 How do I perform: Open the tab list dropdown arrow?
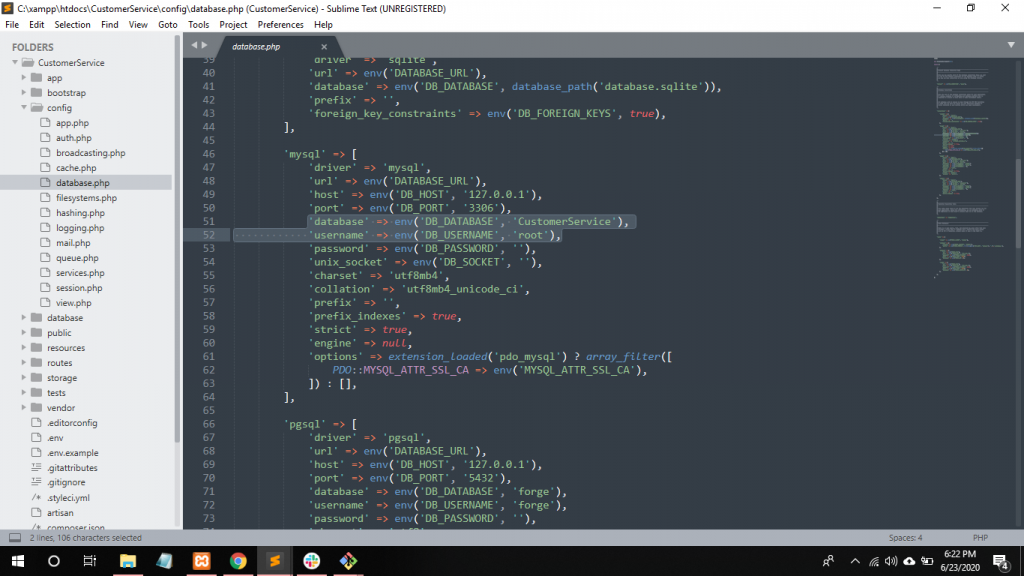(x=1011, y=45)
